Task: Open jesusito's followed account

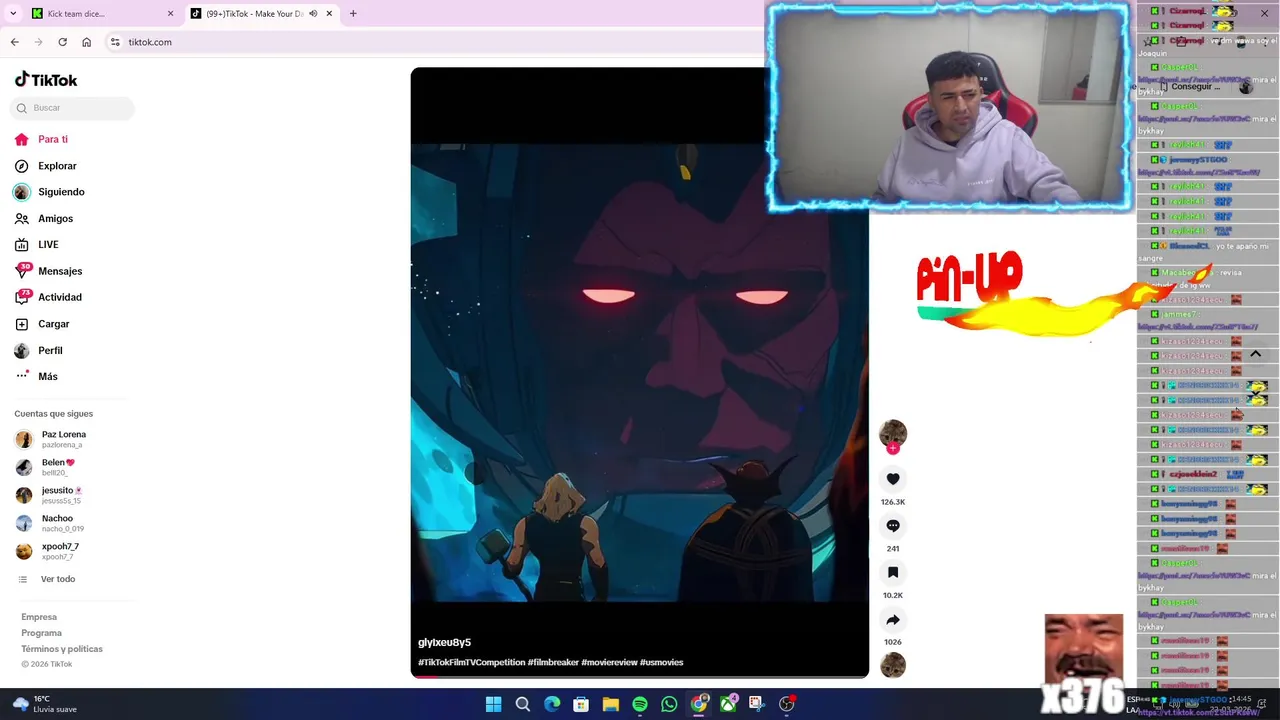Action: [x=49, y=495]
